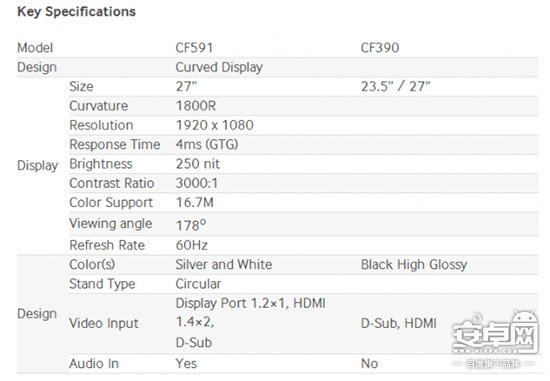The height and width of the screenshot is (381, 550).
Task: Click the 60Hz refresh rate value
Action: pyautogui.click(x=192, y=245)
